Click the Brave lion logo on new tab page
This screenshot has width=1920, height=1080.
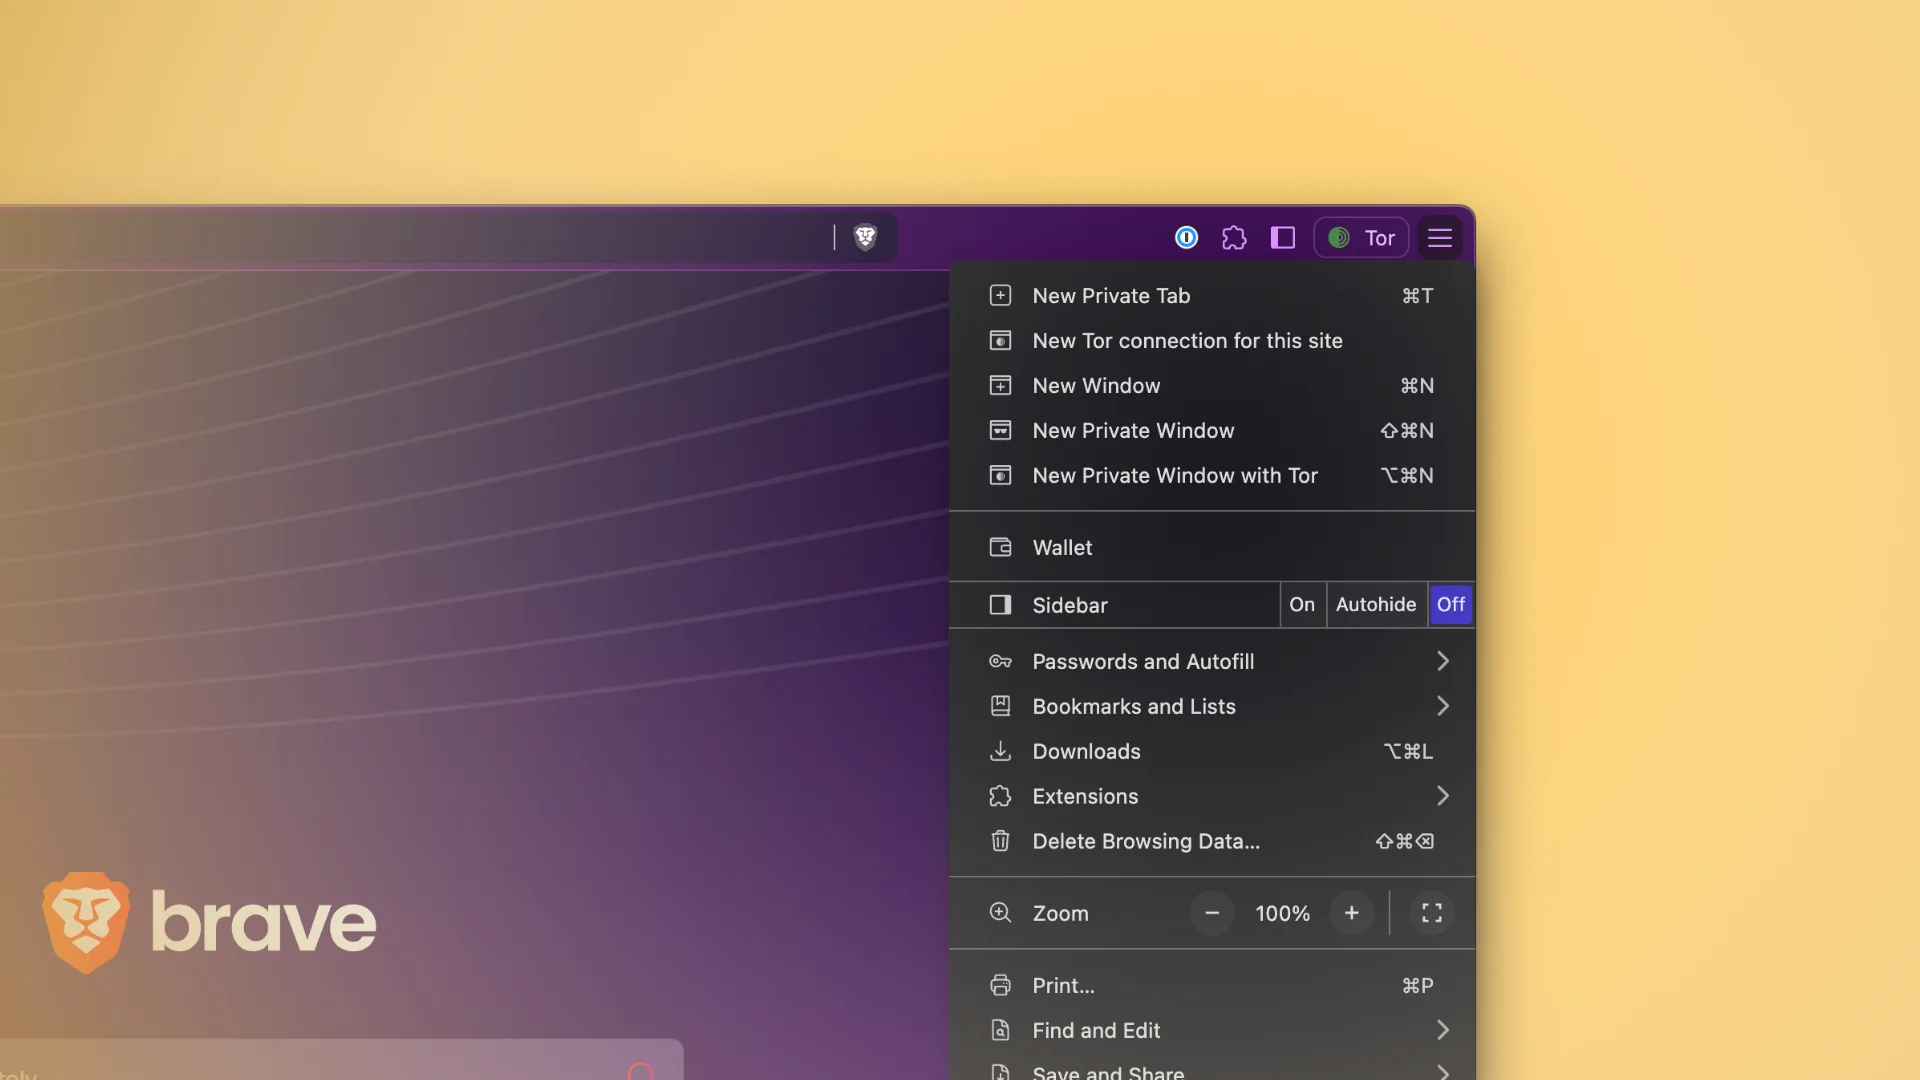click(86, 922)
